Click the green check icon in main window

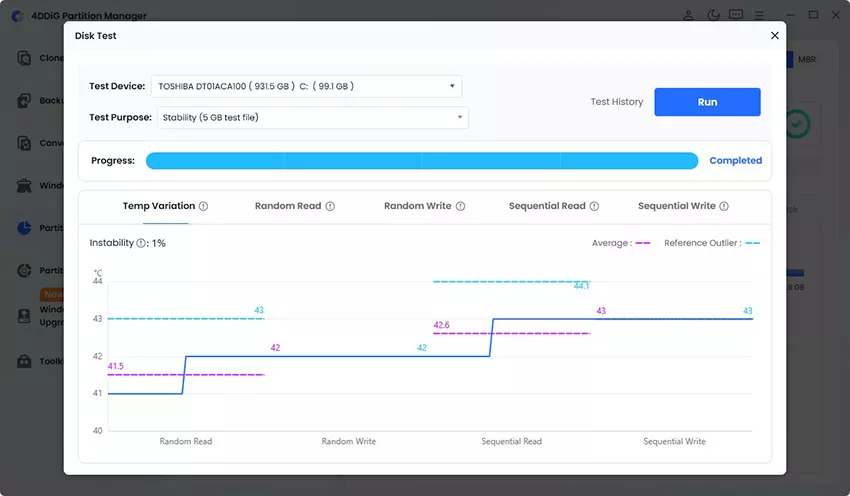coord(797,124)
